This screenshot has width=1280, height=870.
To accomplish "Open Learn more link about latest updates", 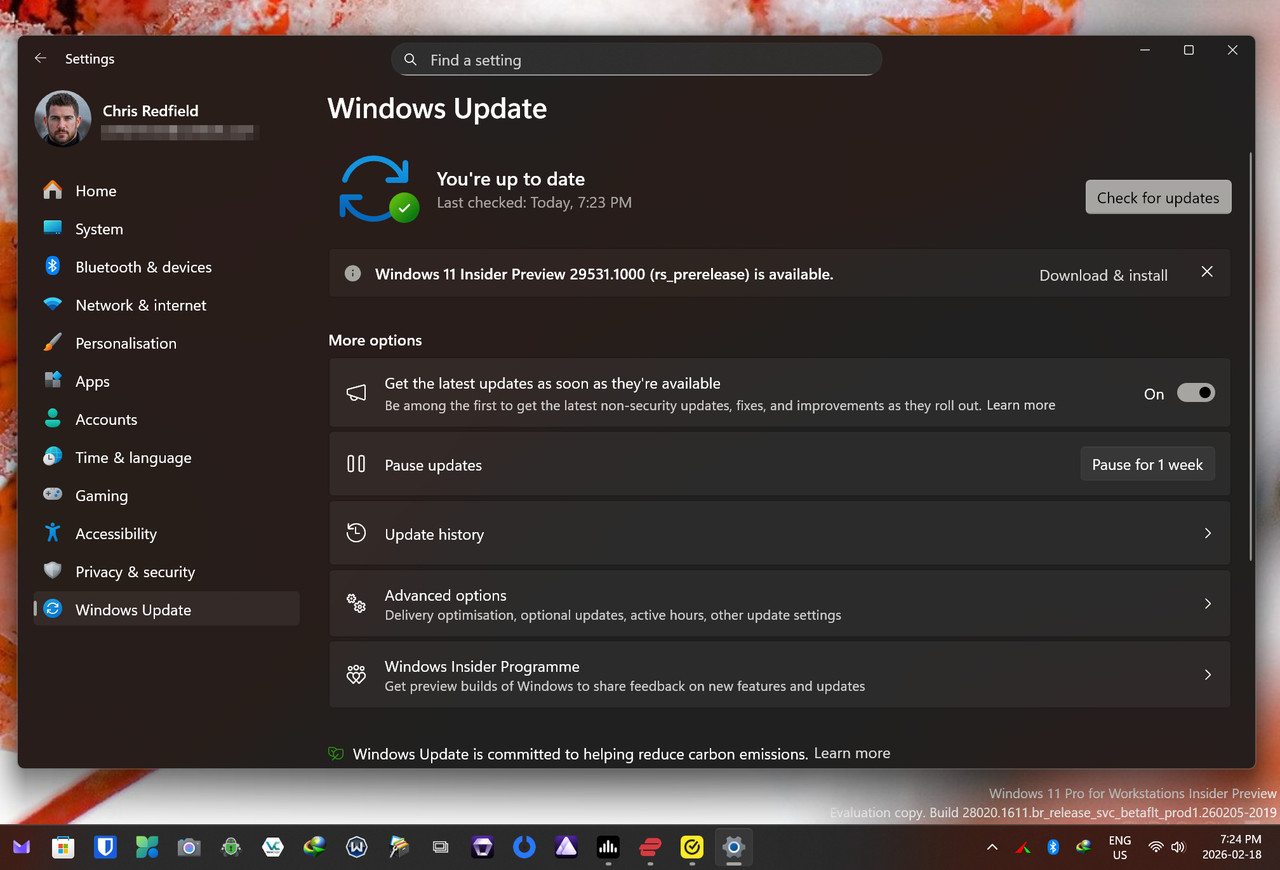I will click(1021, 405).
